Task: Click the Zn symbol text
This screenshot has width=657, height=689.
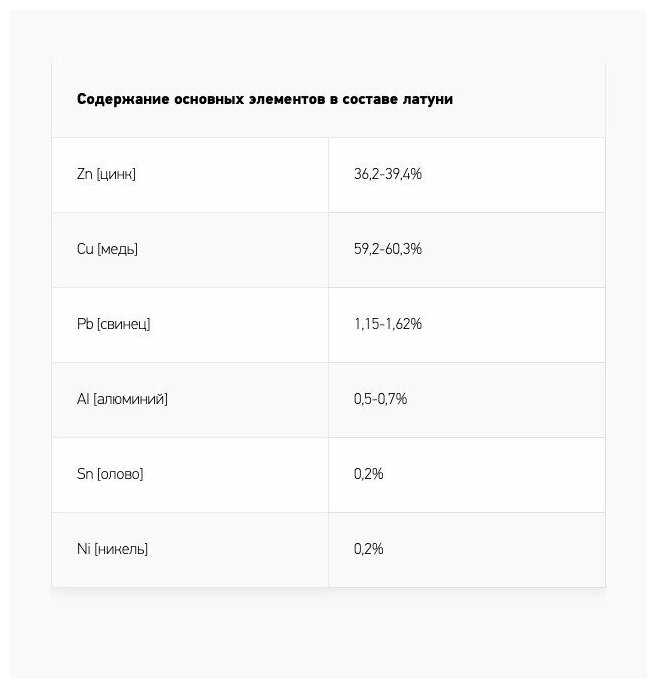Action: pos(84,174)
